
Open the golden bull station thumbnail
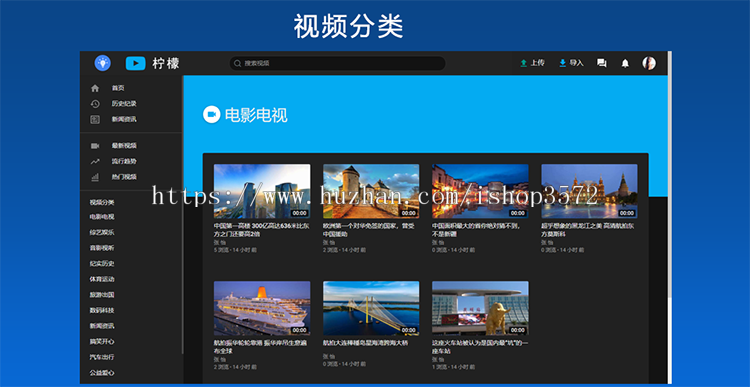(480, 308)
